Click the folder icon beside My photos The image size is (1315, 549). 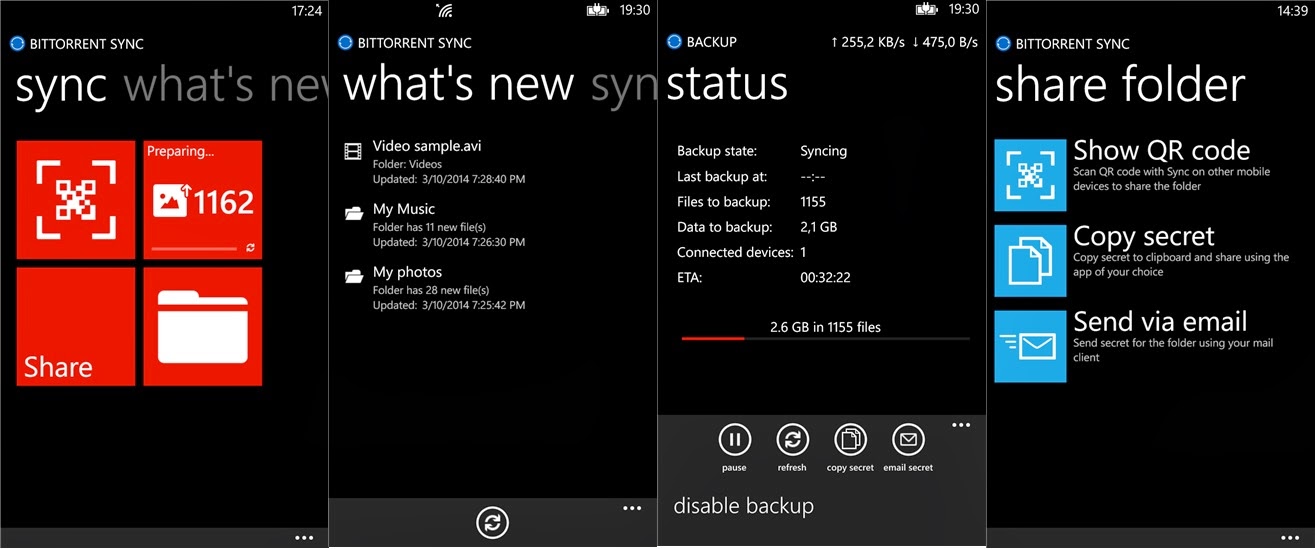(x=353, y=276)
